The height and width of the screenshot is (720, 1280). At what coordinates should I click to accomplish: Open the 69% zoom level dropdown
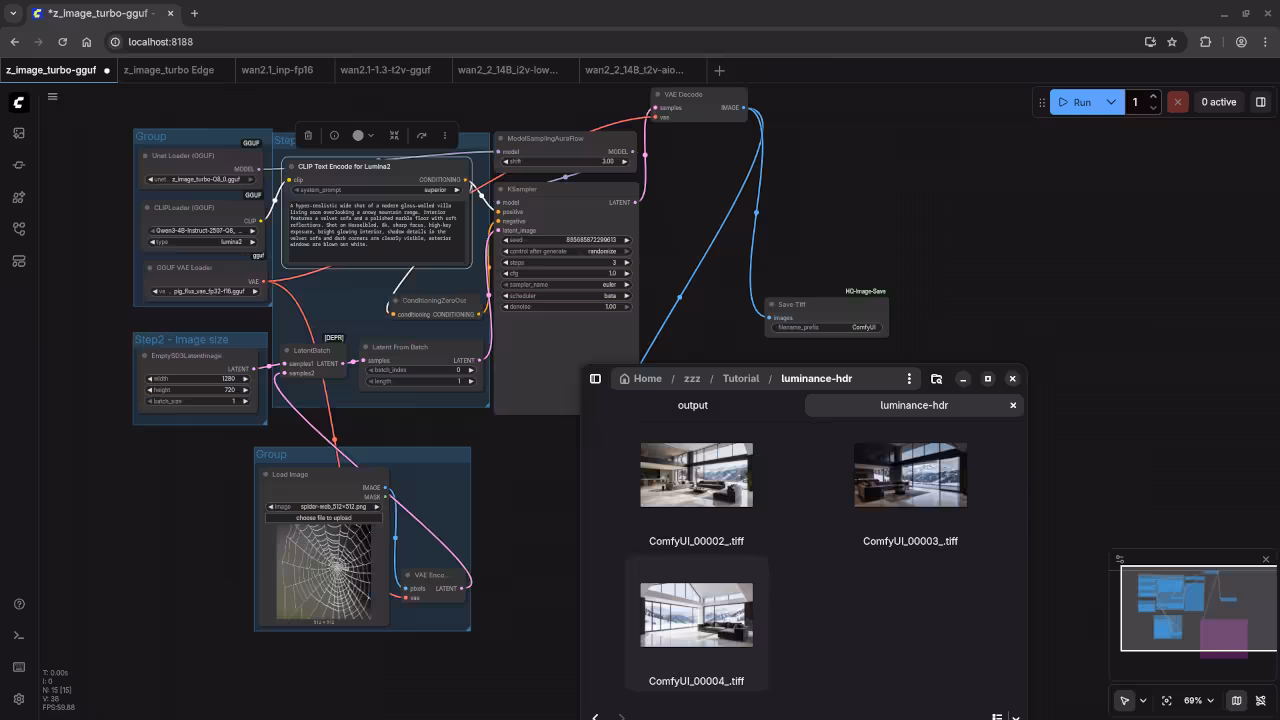pyautogui.click(x=1198, y=701)
